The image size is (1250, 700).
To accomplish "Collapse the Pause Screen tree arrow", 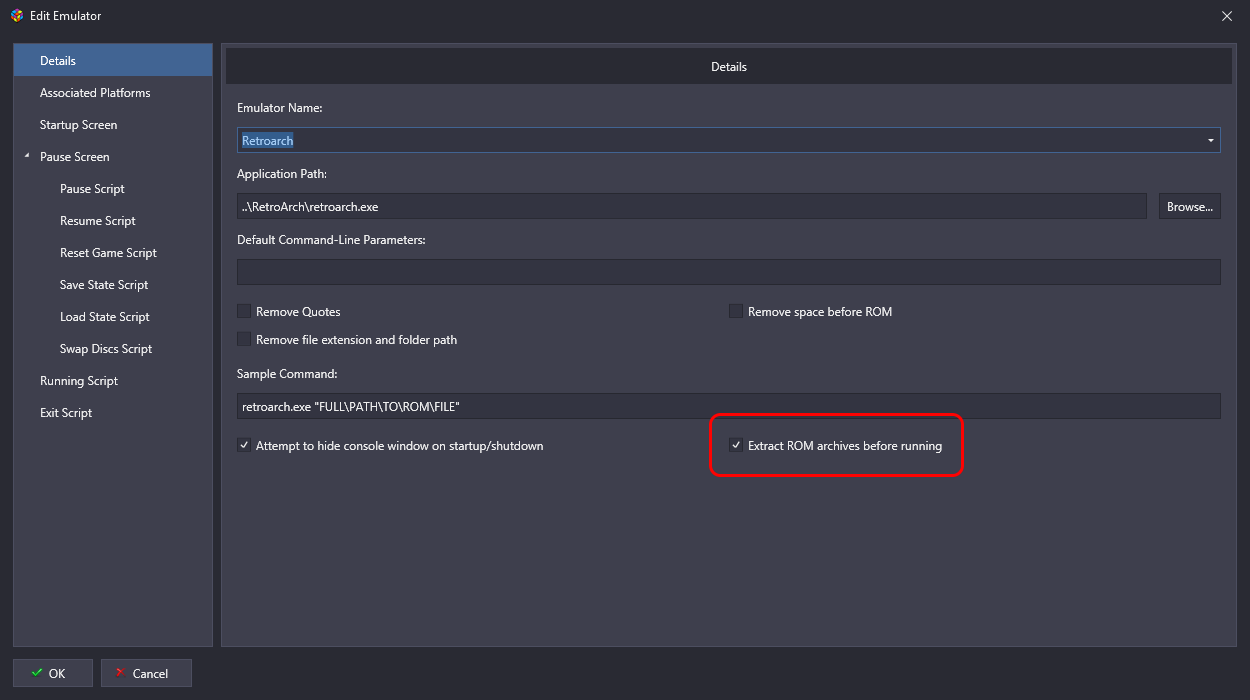I will click(x=27, y=157).
